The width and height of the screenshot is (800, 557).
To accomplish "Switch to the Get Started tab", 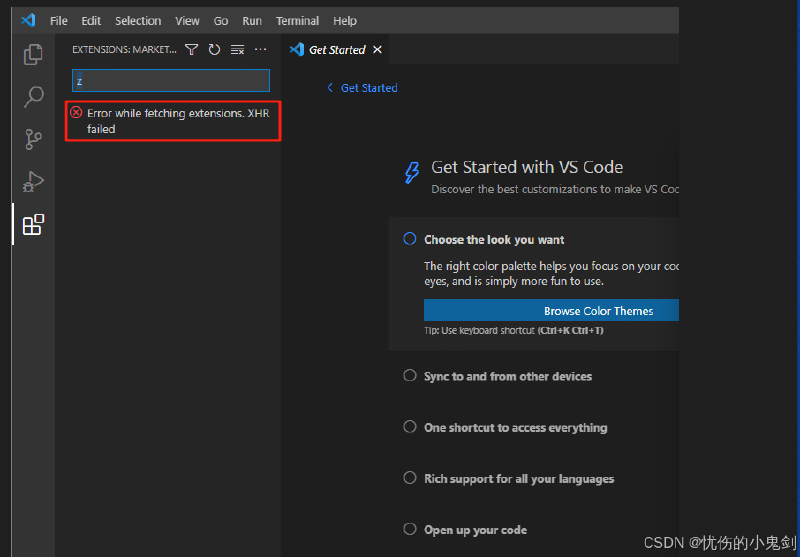I will [336, 49].
